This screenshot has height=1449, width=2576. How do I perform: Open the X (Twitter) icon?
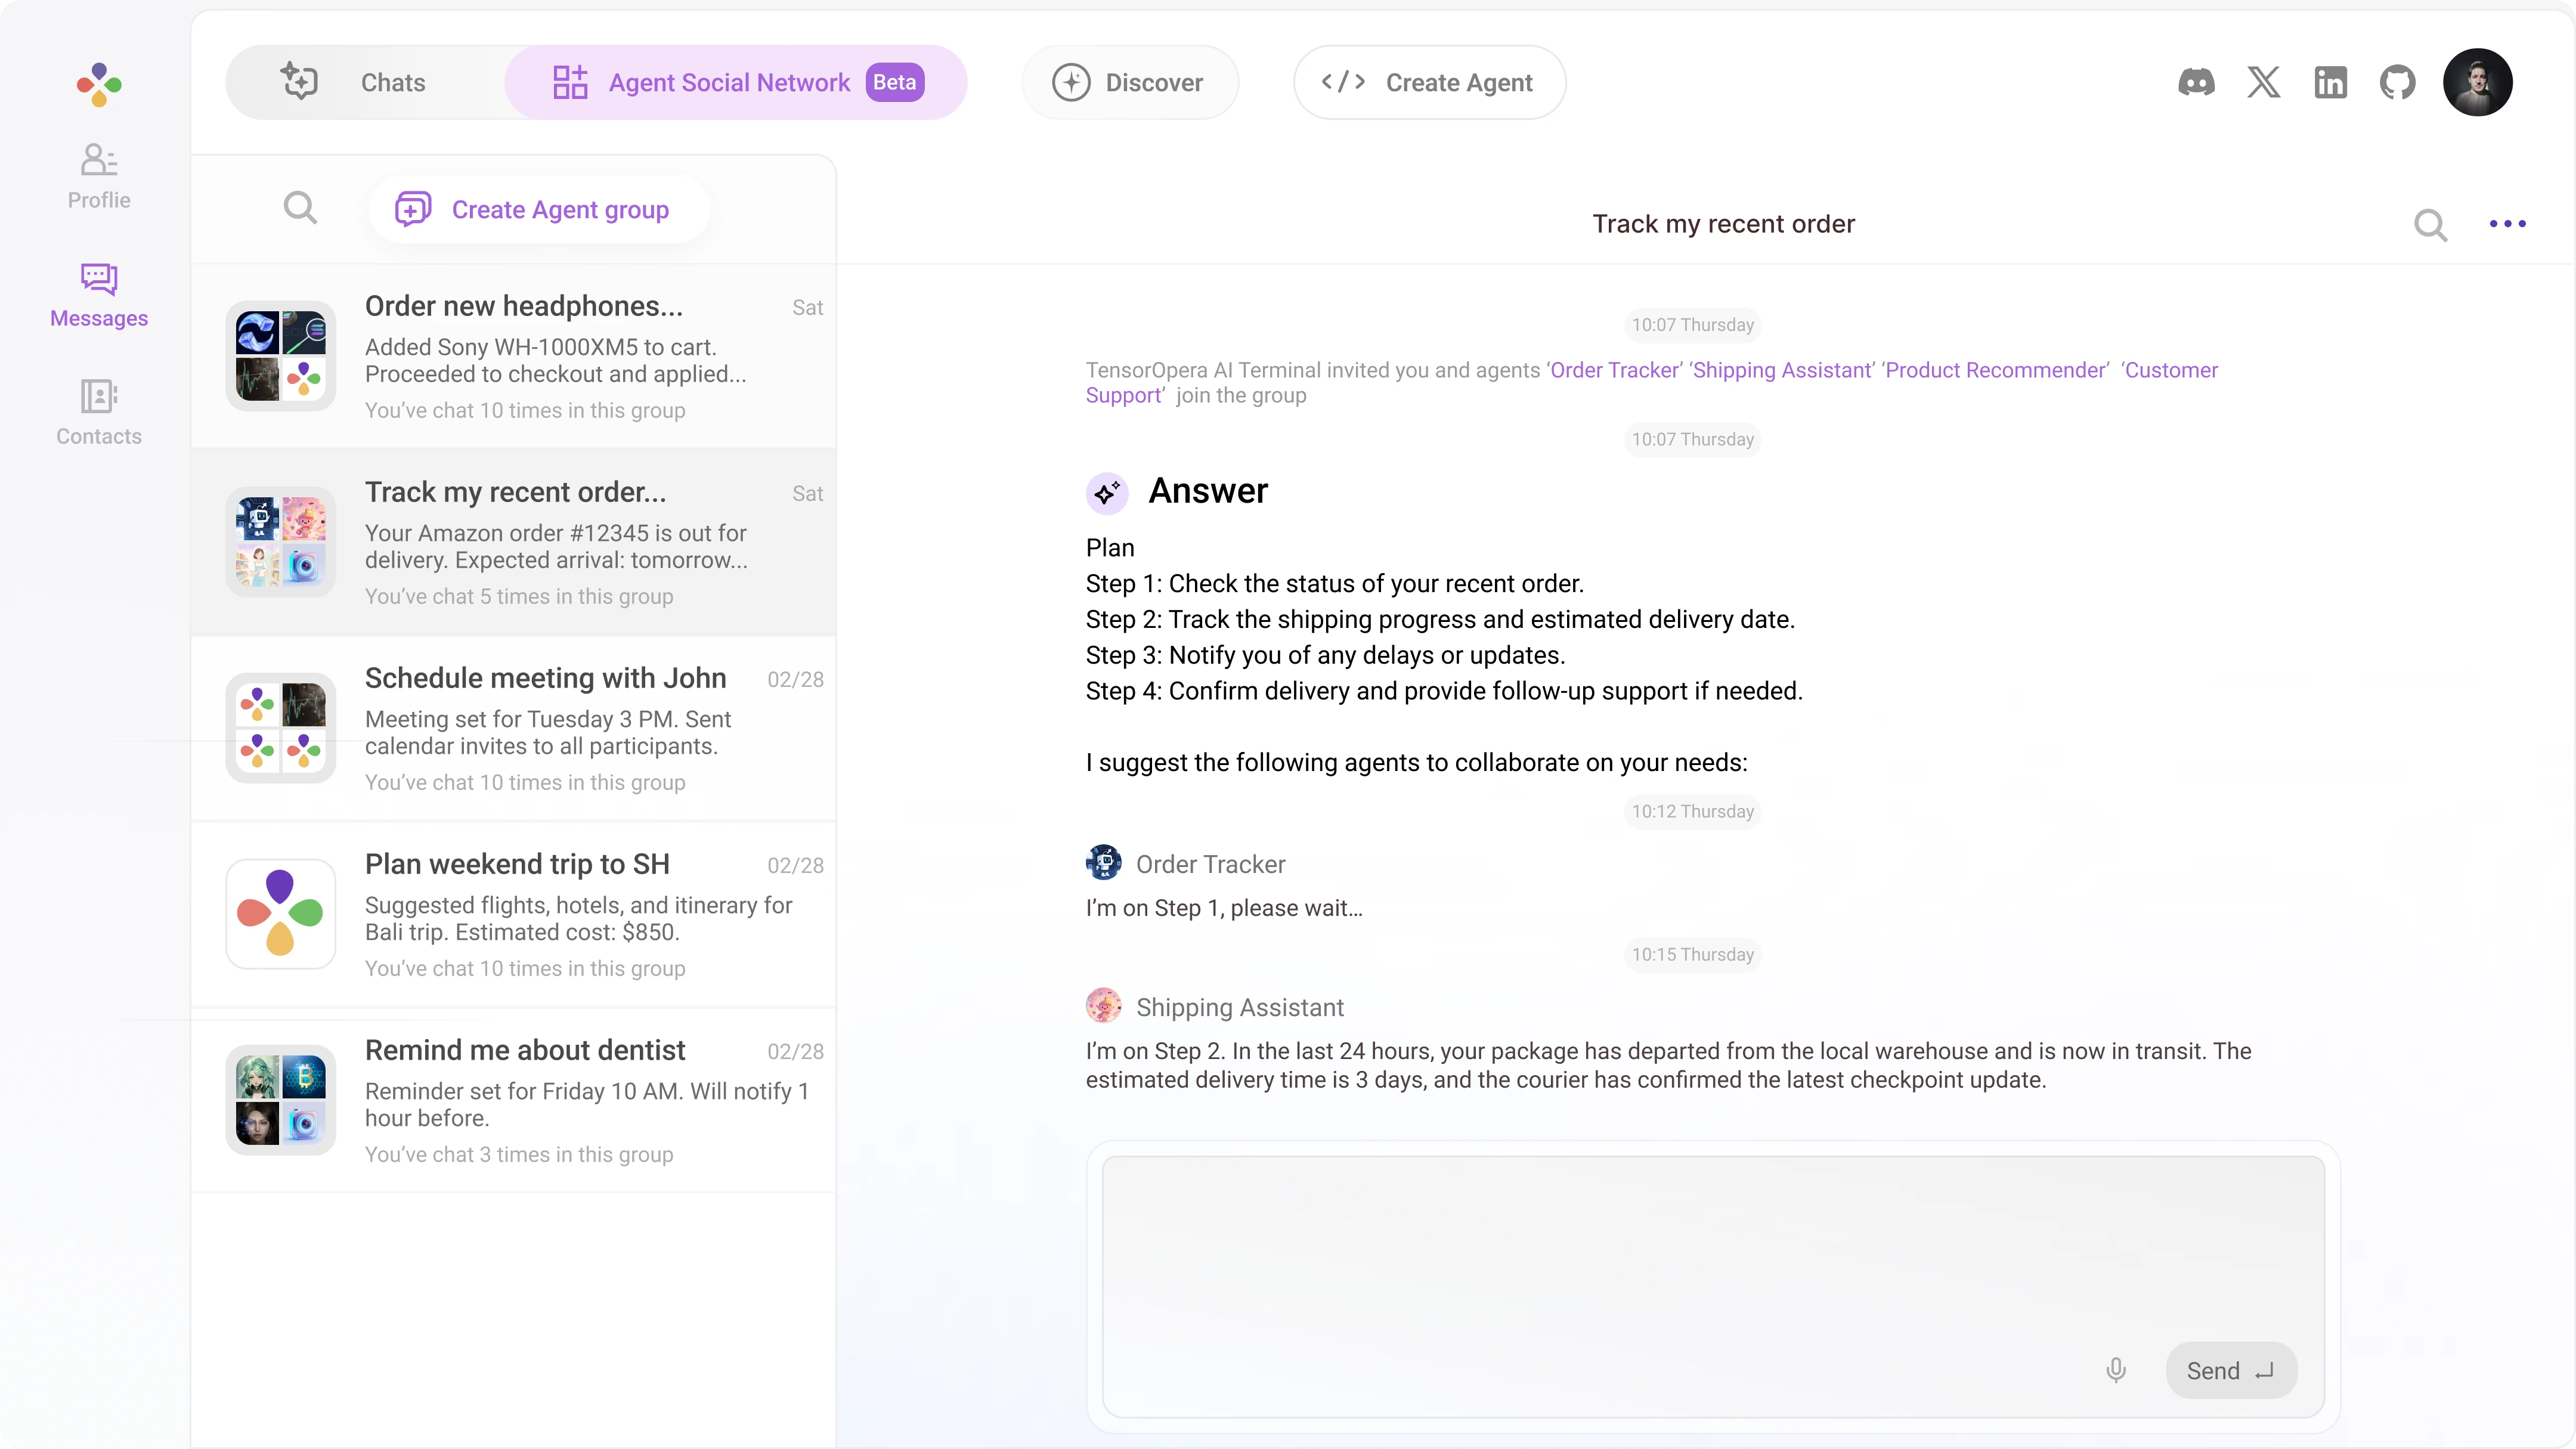tap(2263, 82)
